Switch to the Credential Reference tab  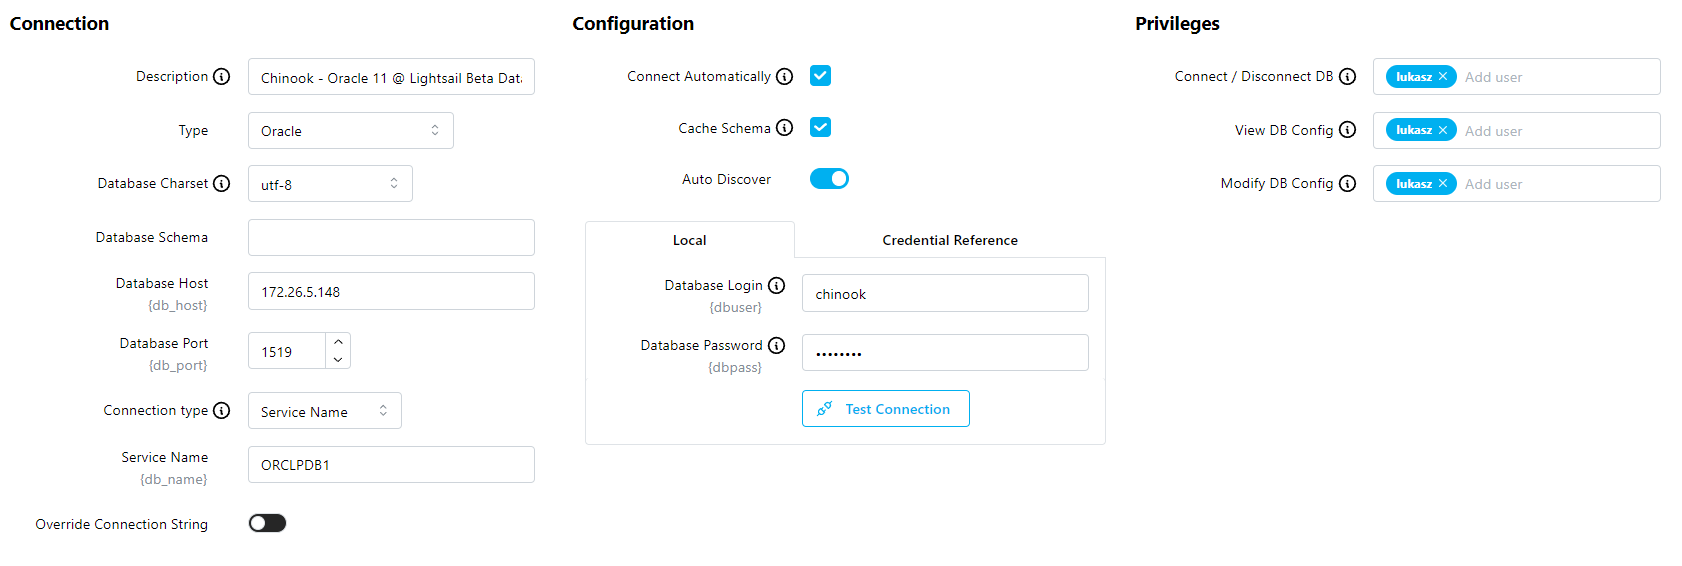950,240
